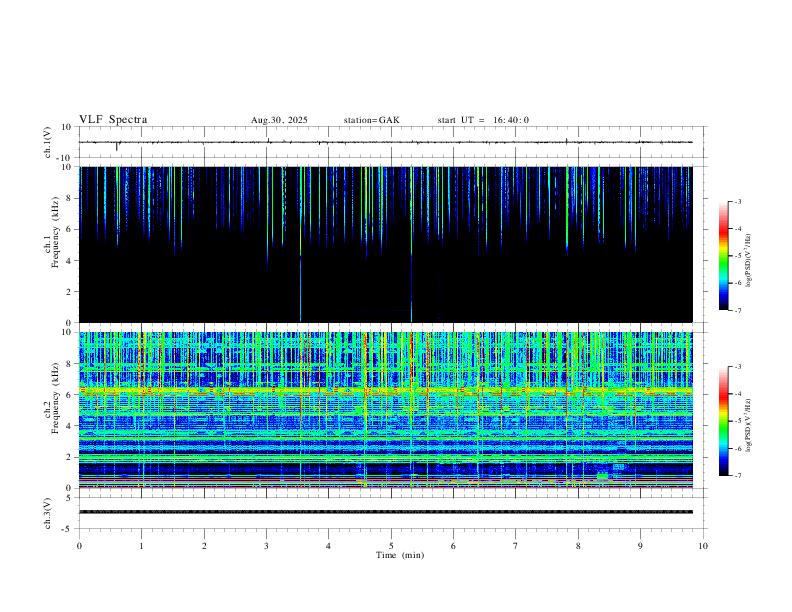Click the ch.3 voltage waveform black band

[x=386, y=512]
